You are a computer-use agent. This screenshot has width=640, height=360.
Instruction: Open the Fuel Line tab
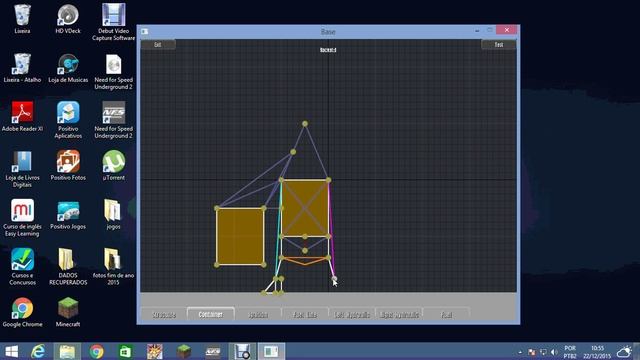(305, 314)
